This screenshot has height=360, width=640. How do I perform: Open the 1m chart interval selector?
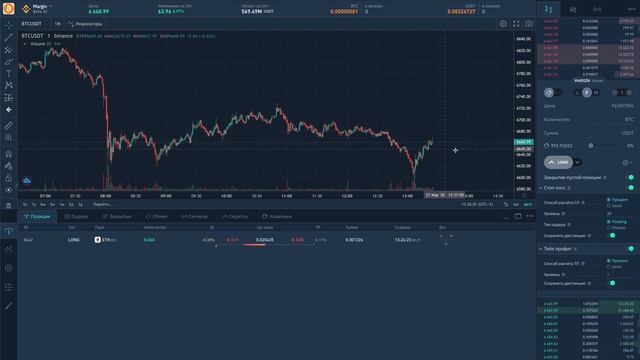(58, 24)
